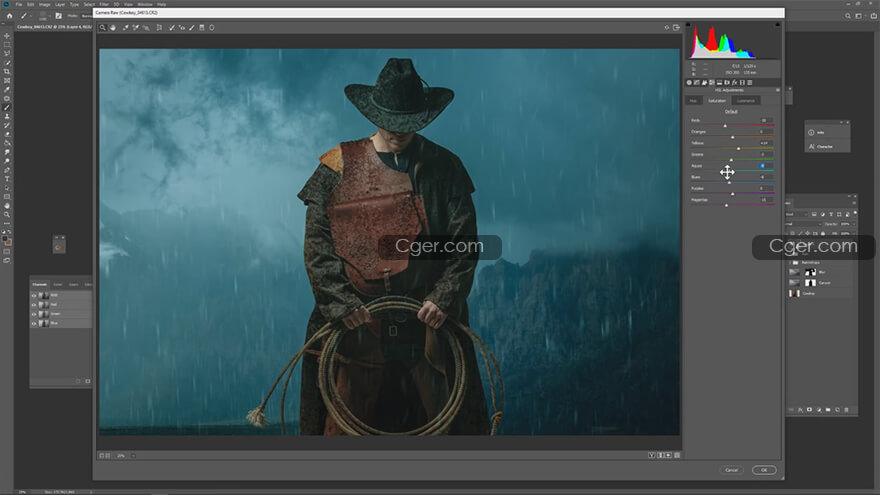880x495 pixels.
Task: Open the Character panel icon
Action: tap(811, 146)
